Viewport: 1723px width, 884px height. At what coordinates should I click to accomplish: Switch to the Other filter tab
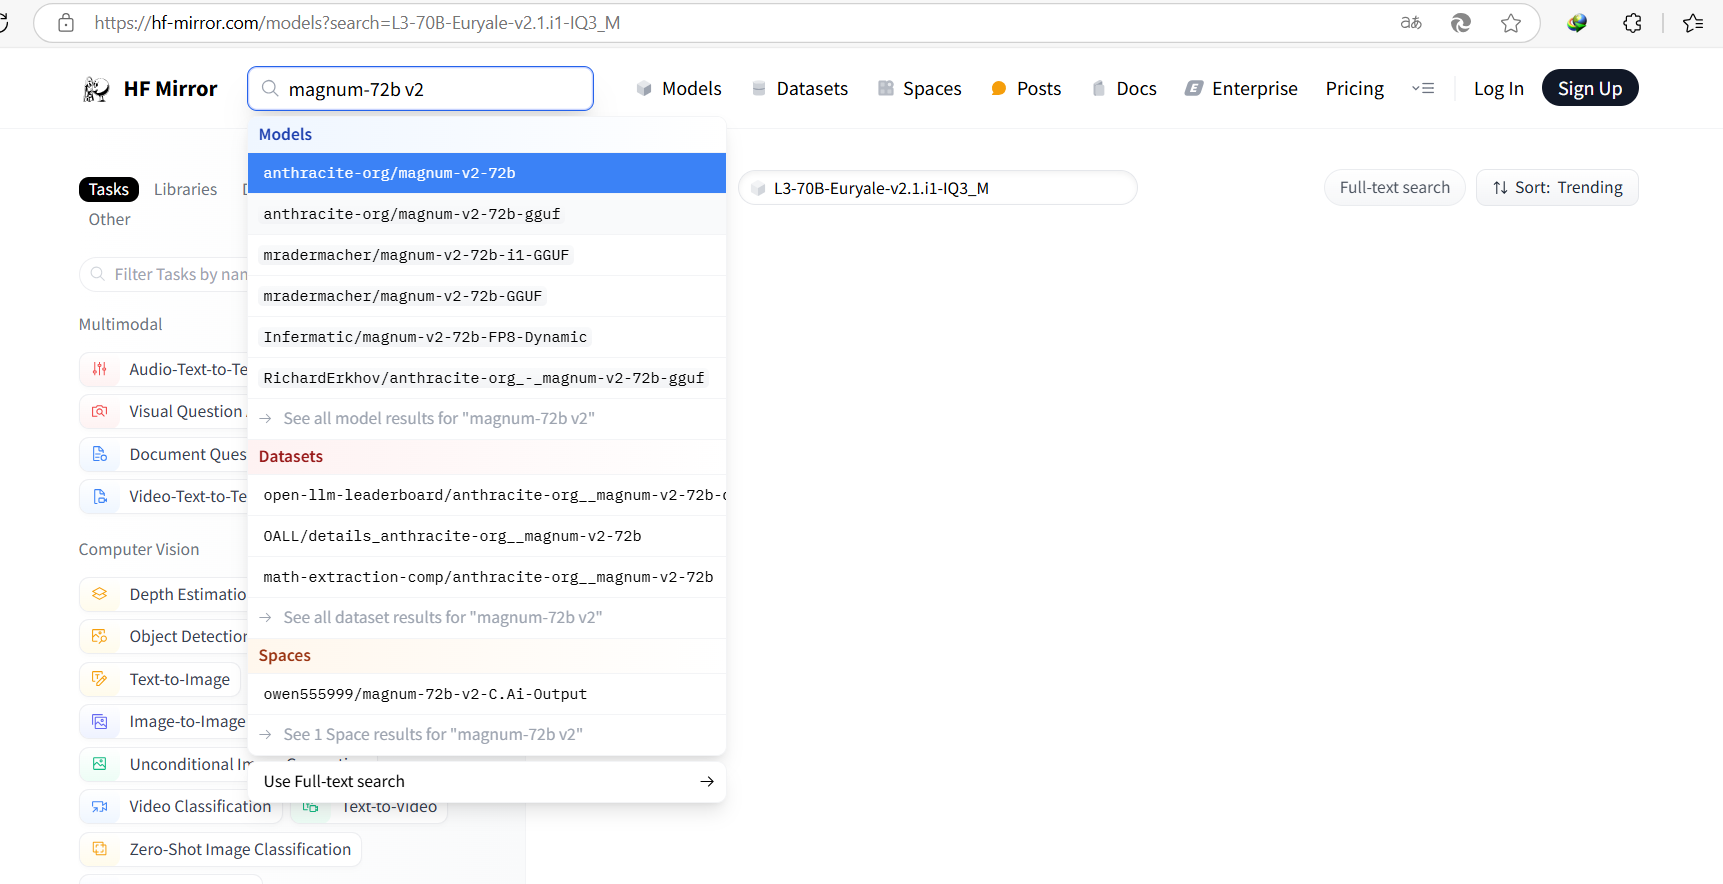click(109, 219)
